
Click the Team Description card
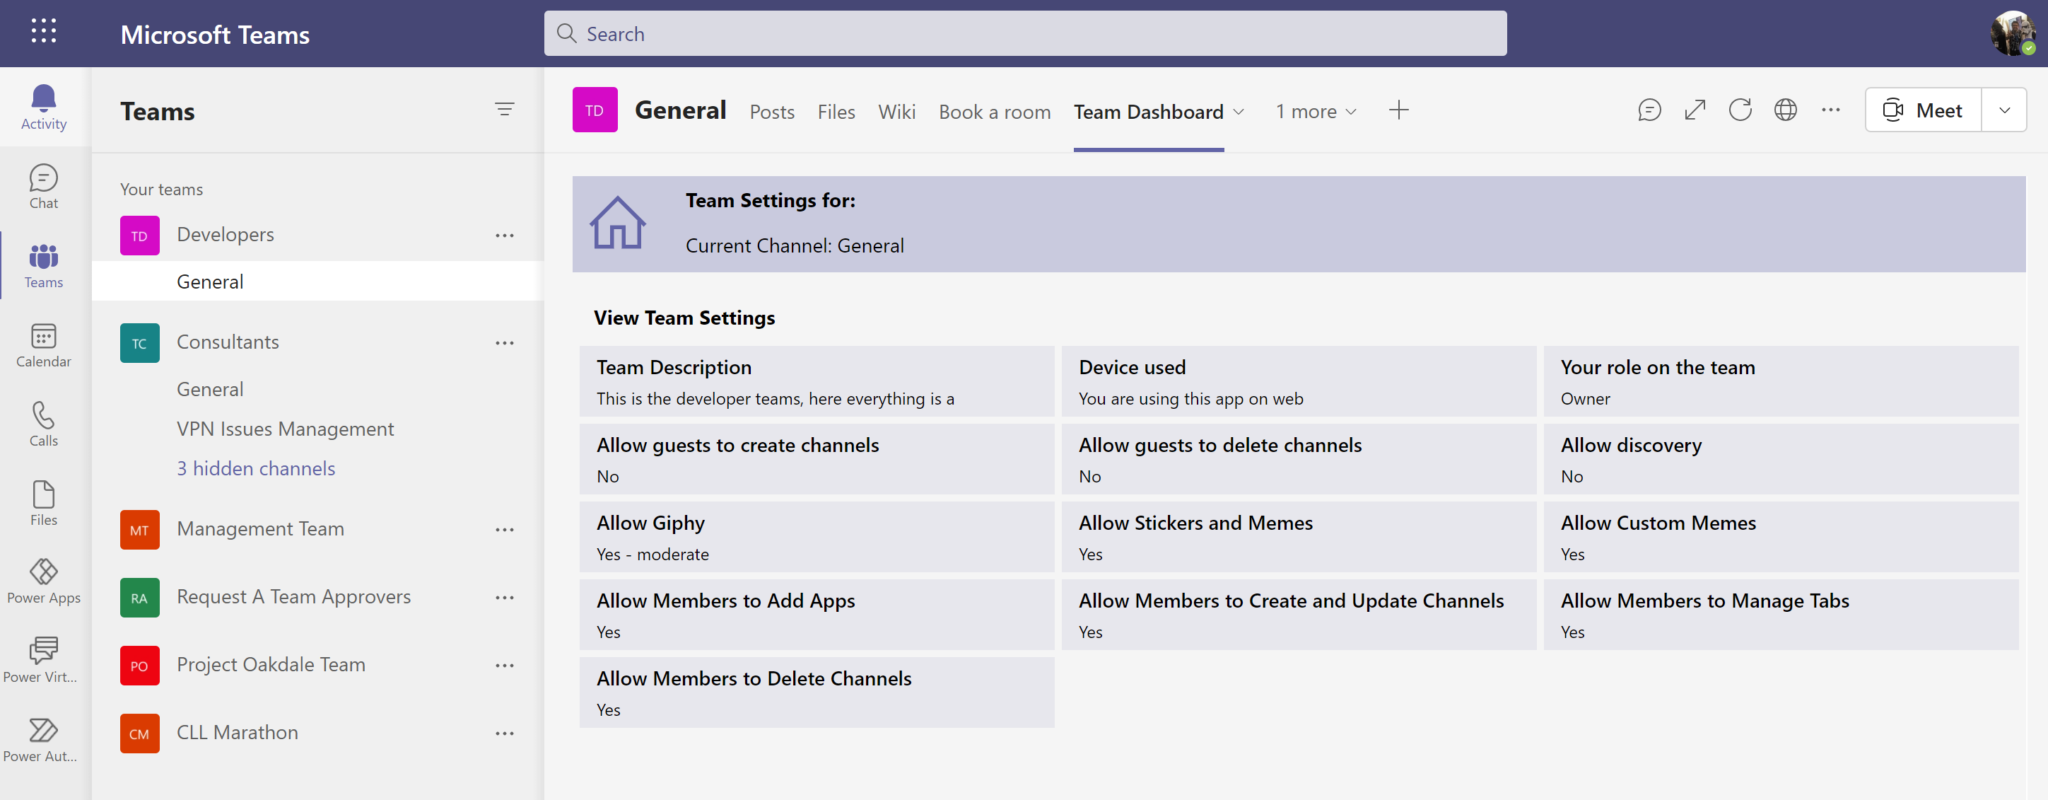coord(817,381)
